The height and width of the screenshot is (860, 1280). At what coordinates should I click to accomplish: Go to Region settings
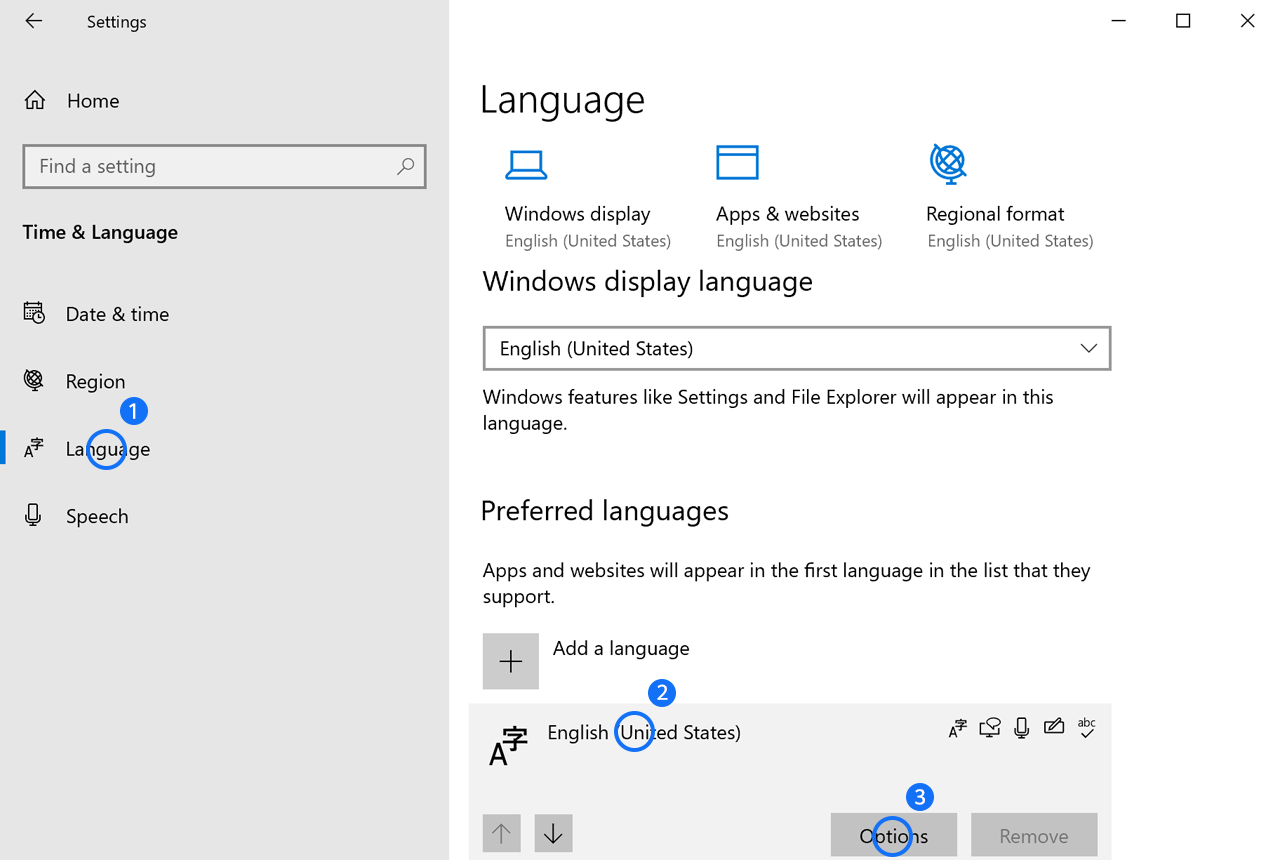pyautogui.click(x=95, y=381)
